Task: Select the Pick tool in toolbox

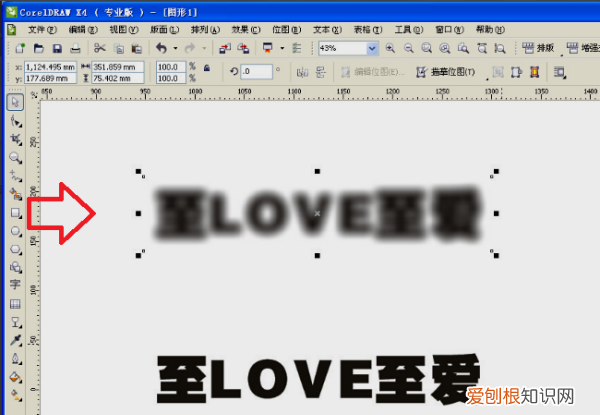Action: 15,103
